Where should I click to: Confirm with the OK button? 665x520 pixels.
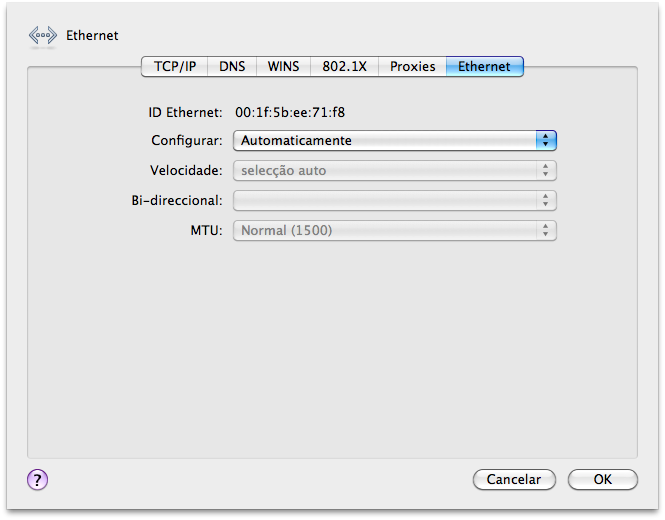pos(602,480)
